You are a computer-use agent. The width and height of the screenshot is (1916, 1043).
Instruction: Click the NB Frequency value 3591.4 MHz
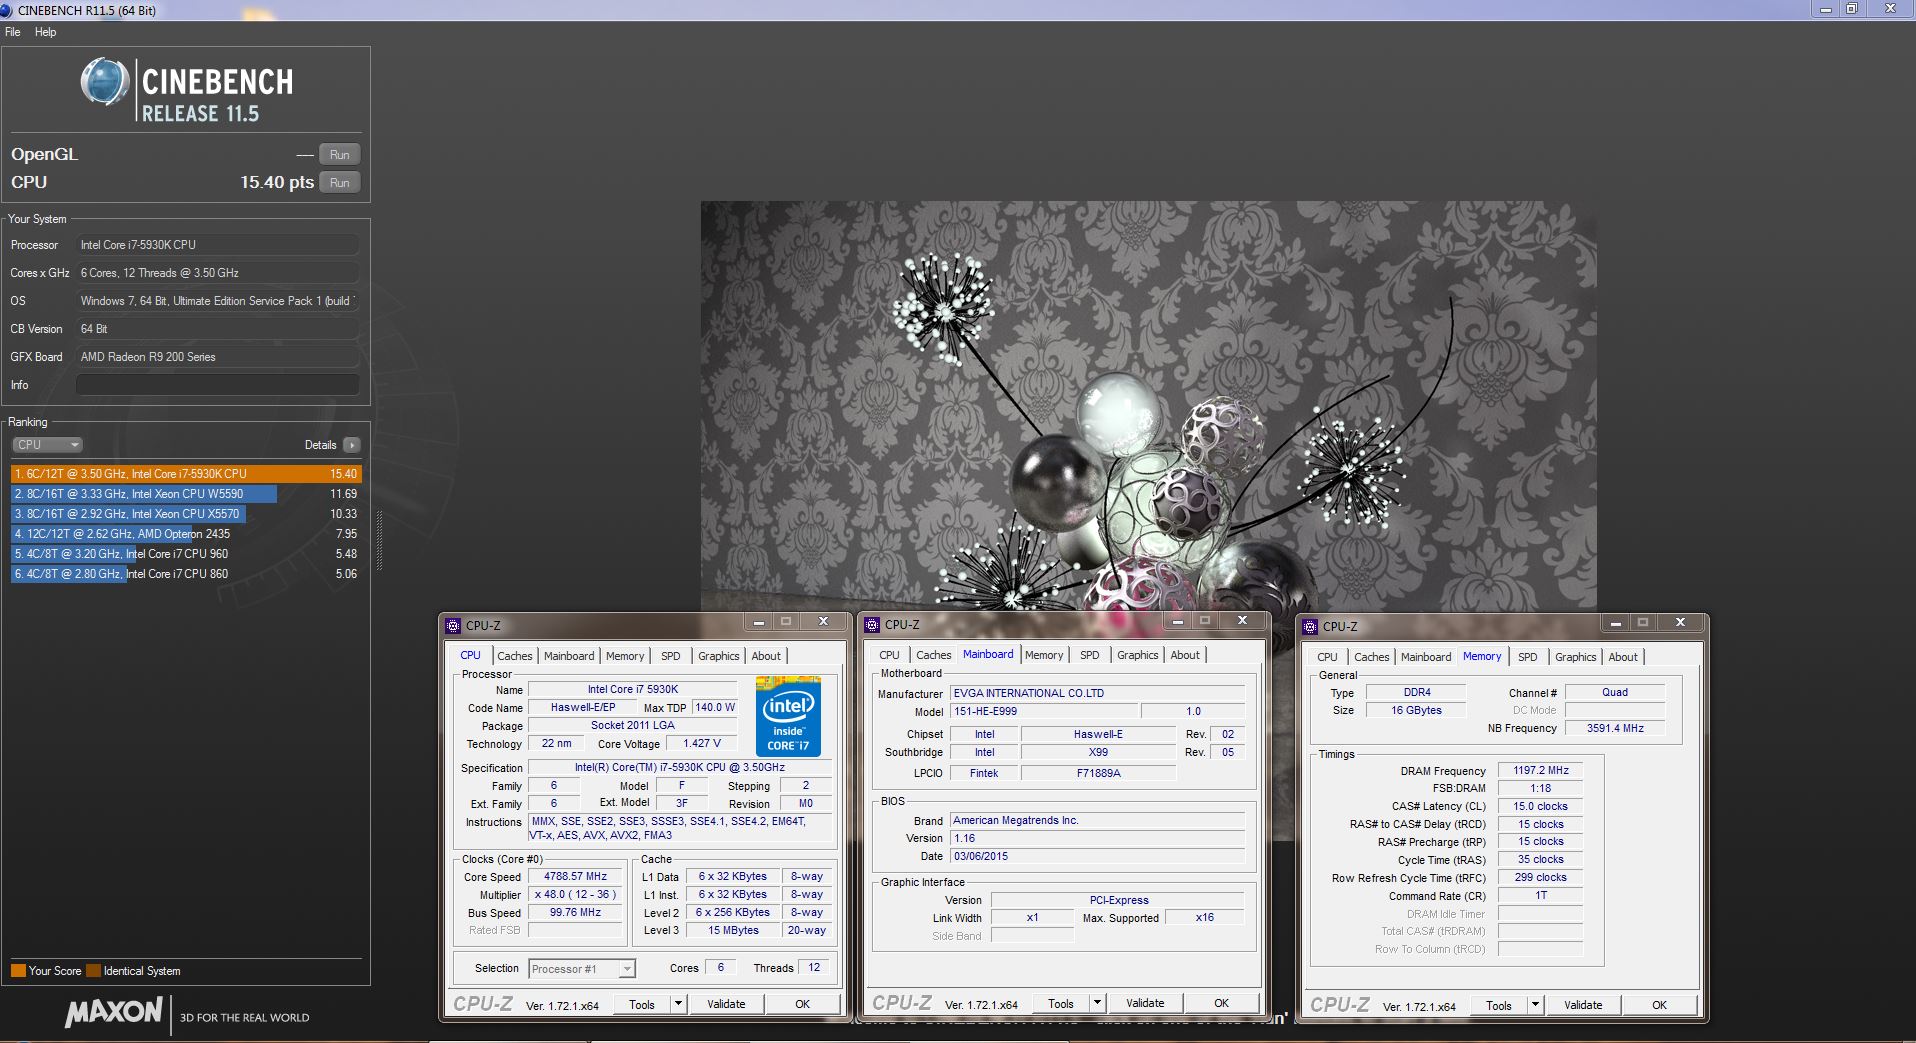[1615, 729]
